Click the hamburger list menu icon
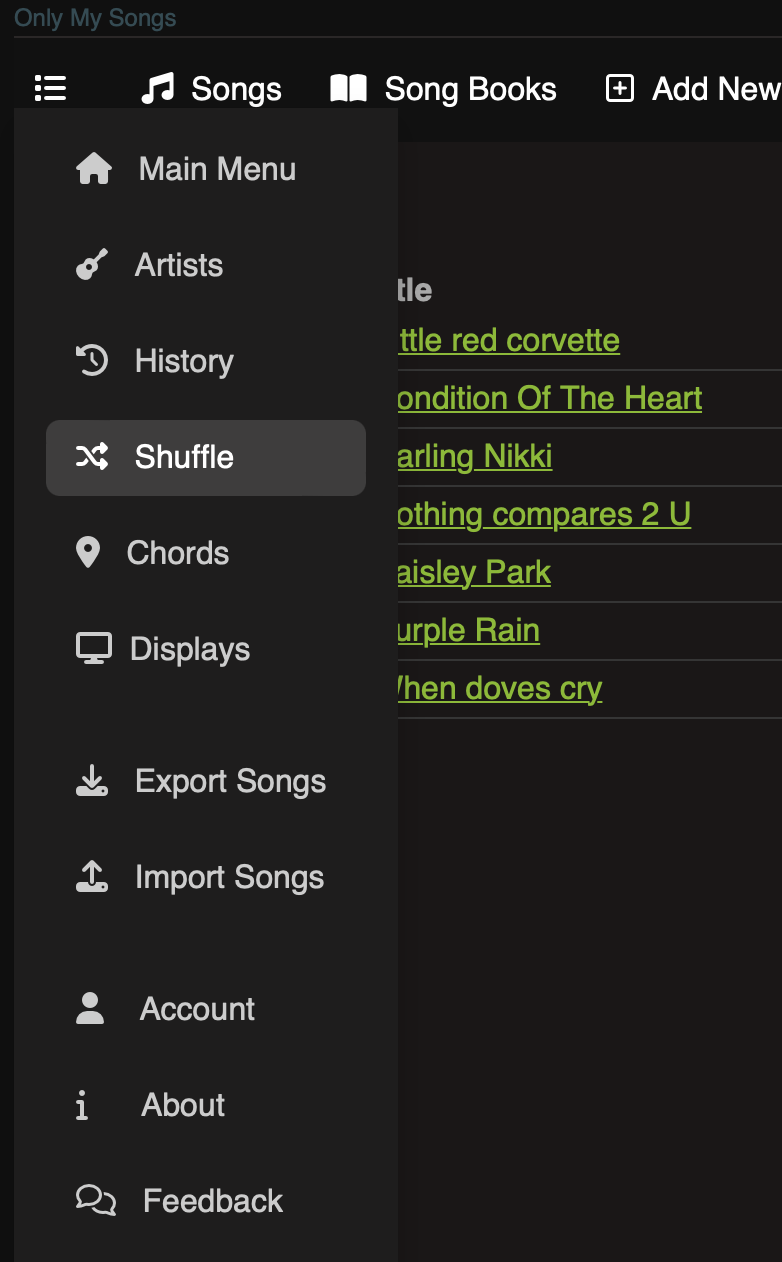 pos(50,89)
